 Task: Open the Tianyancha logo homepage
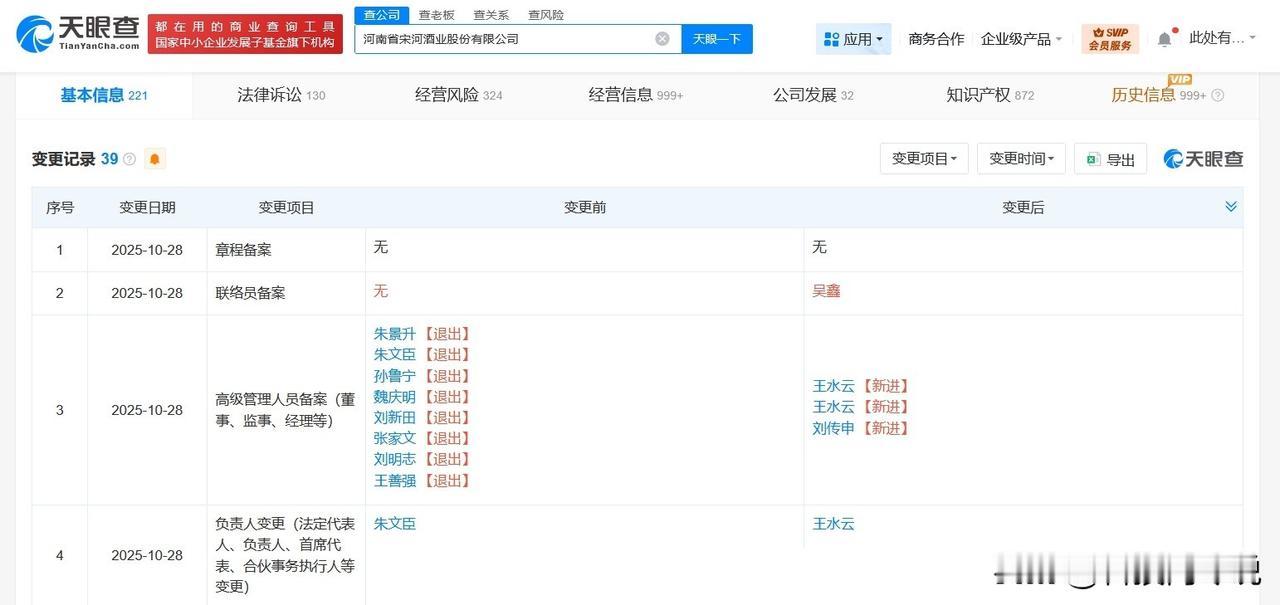pyautogui.click(x=77, y=34)
